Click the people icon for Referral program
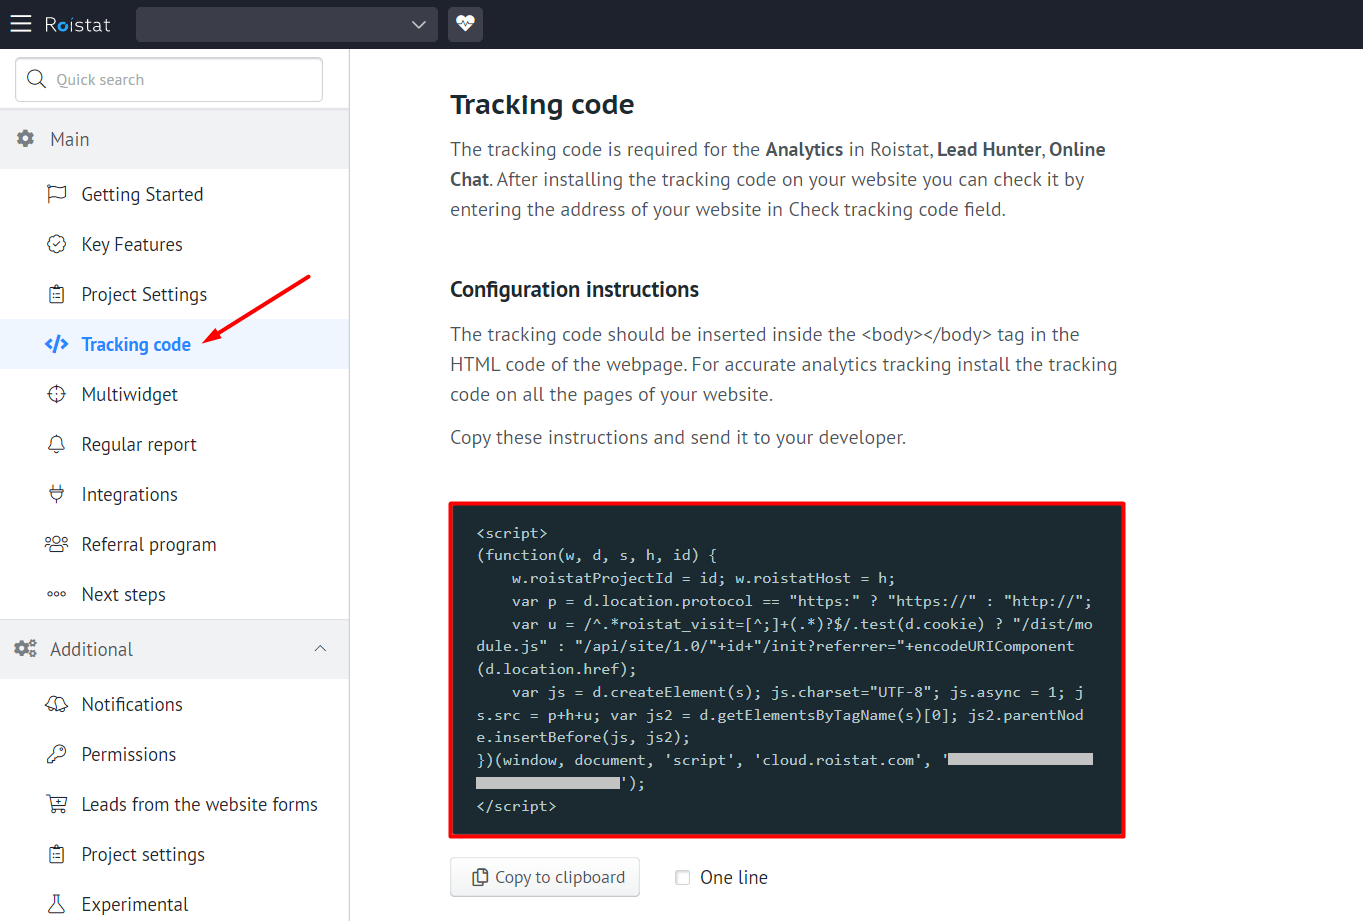This screenshot has height=921, width=1363. pyautogui.click(x=57, y=544)
